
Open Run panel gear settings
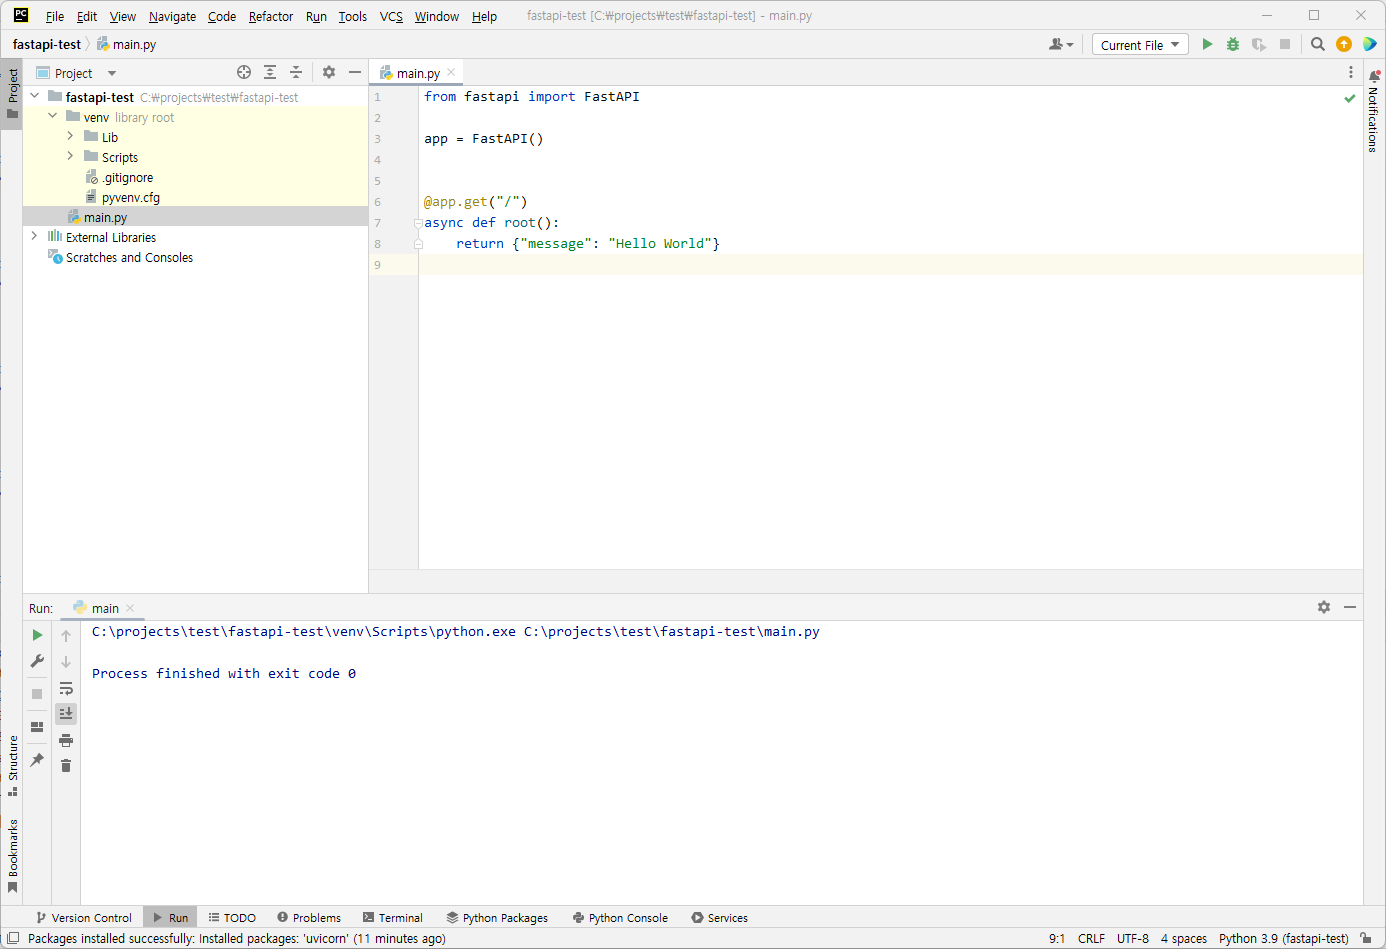1324,607
